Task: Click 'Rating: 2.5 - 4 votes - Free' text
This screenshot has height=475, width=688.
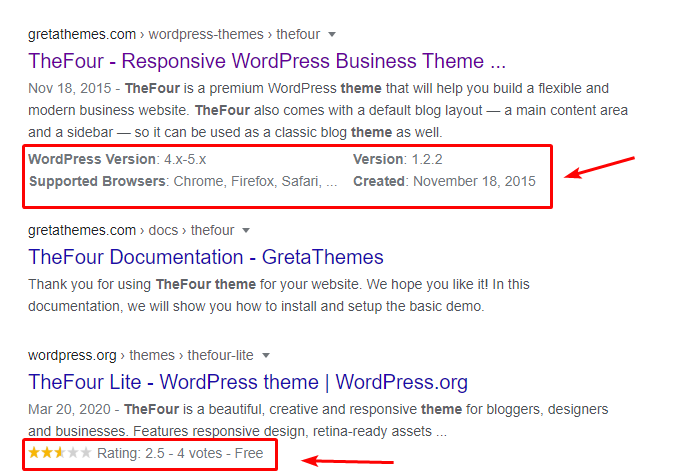Action: [x=180, y=453]
